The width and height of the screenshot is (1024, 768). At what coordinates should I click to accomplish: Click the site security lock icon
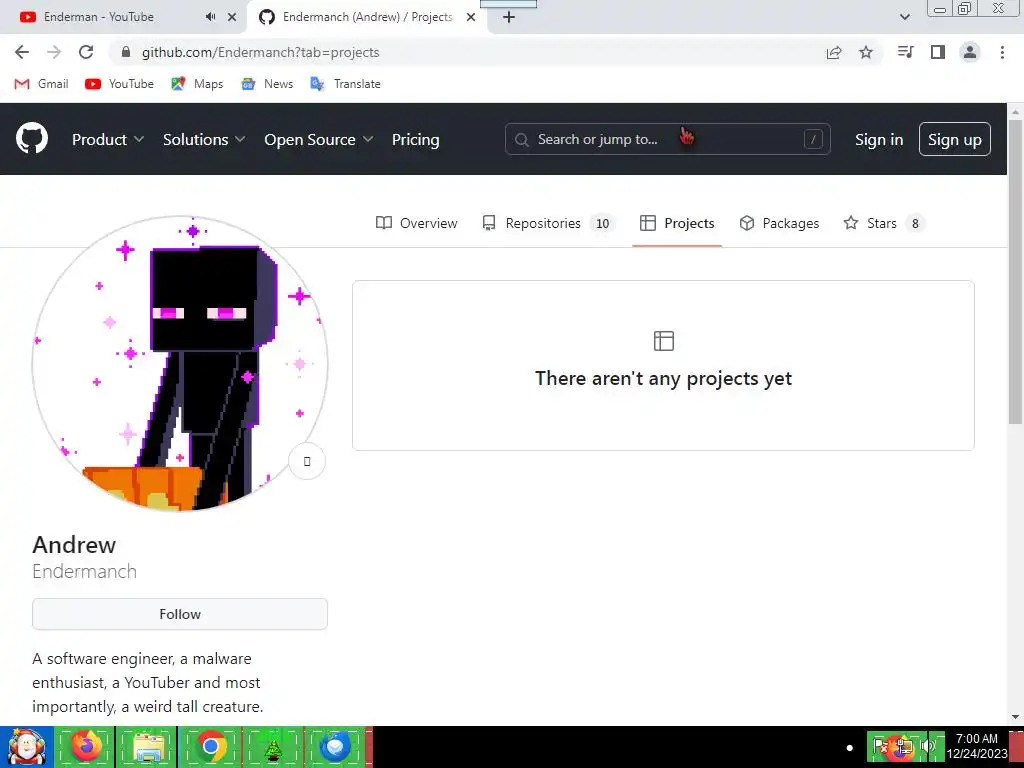point(127,52)
